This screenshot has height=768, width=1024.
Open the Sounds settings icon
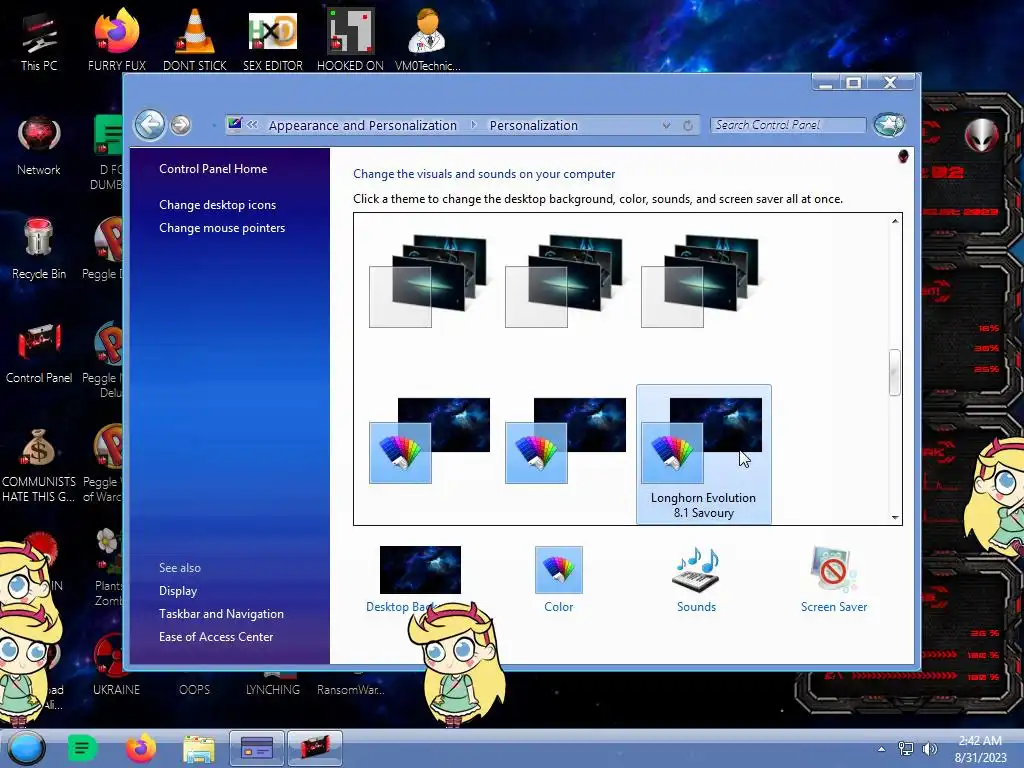(696, 569)
